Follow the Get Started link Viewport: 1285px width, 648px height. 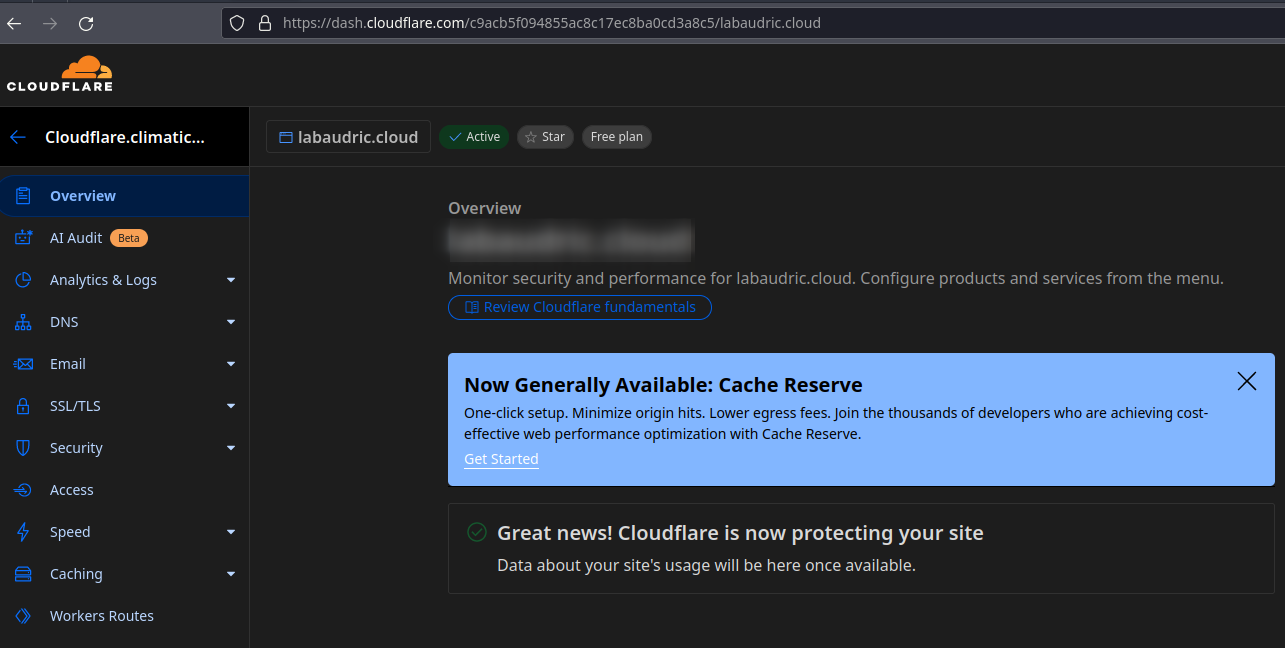click(x=501, y=459)
